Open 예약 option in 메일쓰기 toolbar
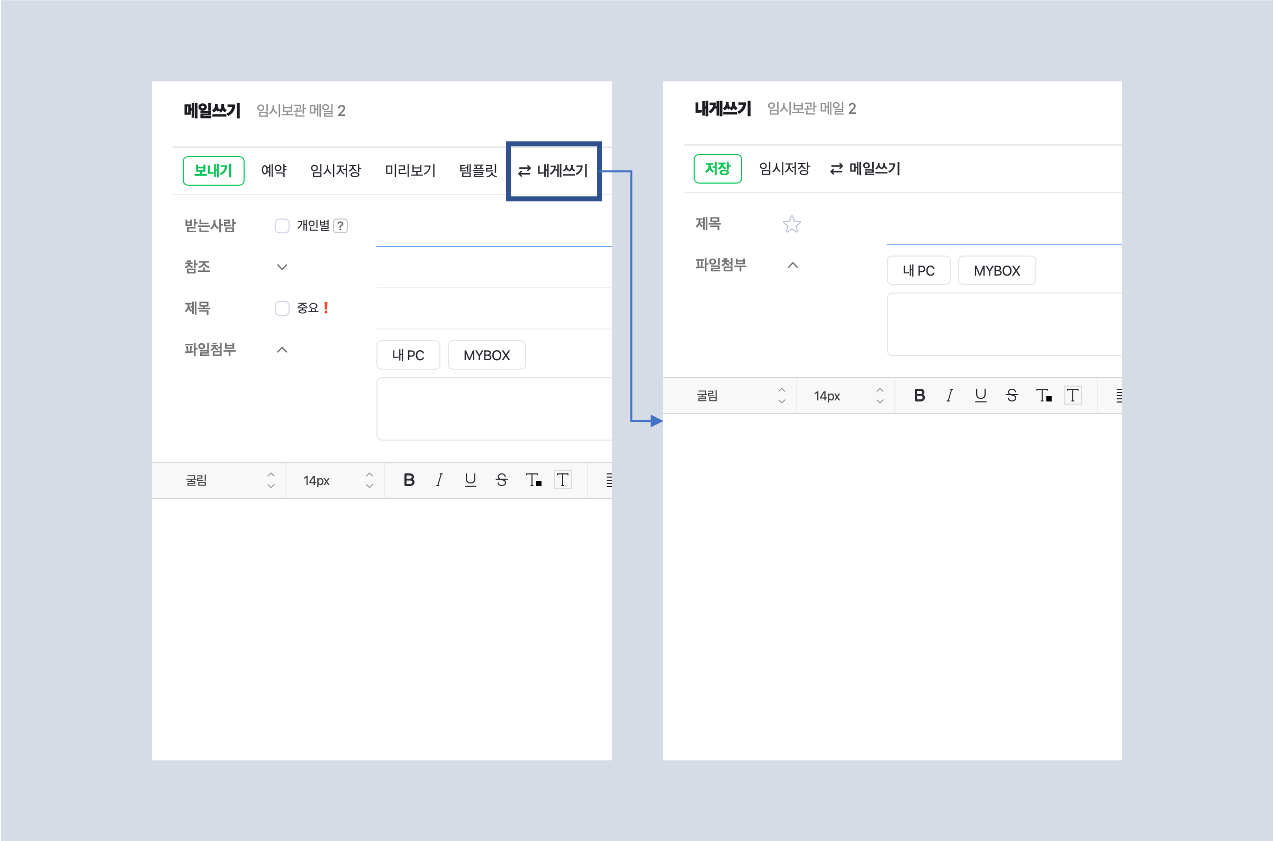This screenshot has height=841, width=1275. click(x=274, y=170)
